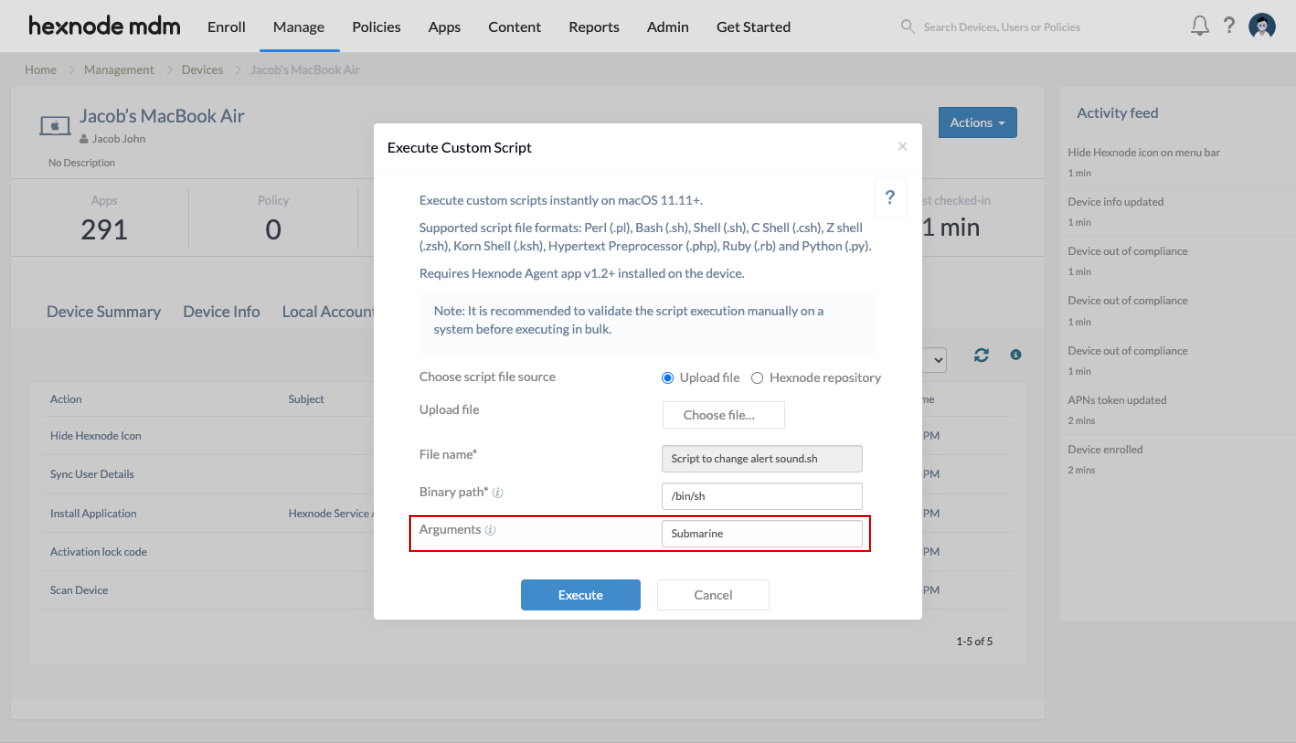Click the Apps count 291

tap(104, 230)
